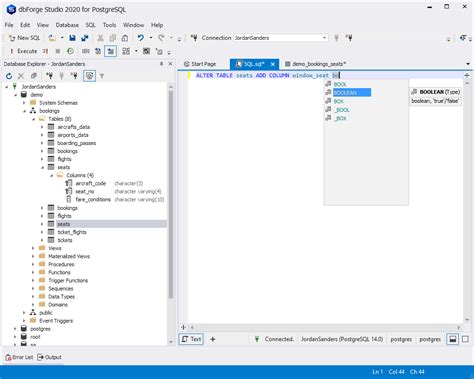Click the plug icon after the gray plug icon

pos(349,38)
